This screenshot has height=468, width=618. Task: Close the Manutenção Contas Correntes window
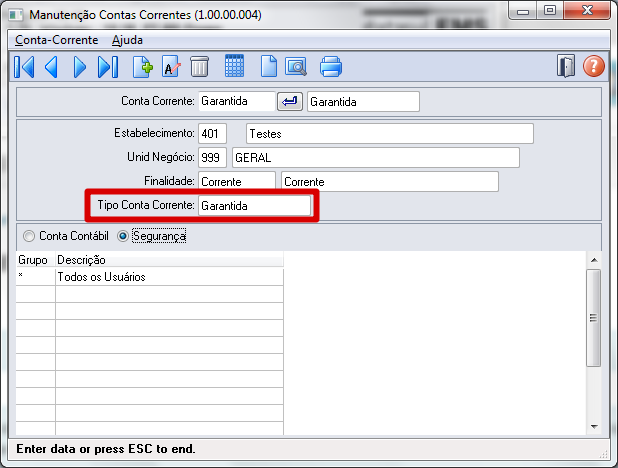[x=587, y=11]
